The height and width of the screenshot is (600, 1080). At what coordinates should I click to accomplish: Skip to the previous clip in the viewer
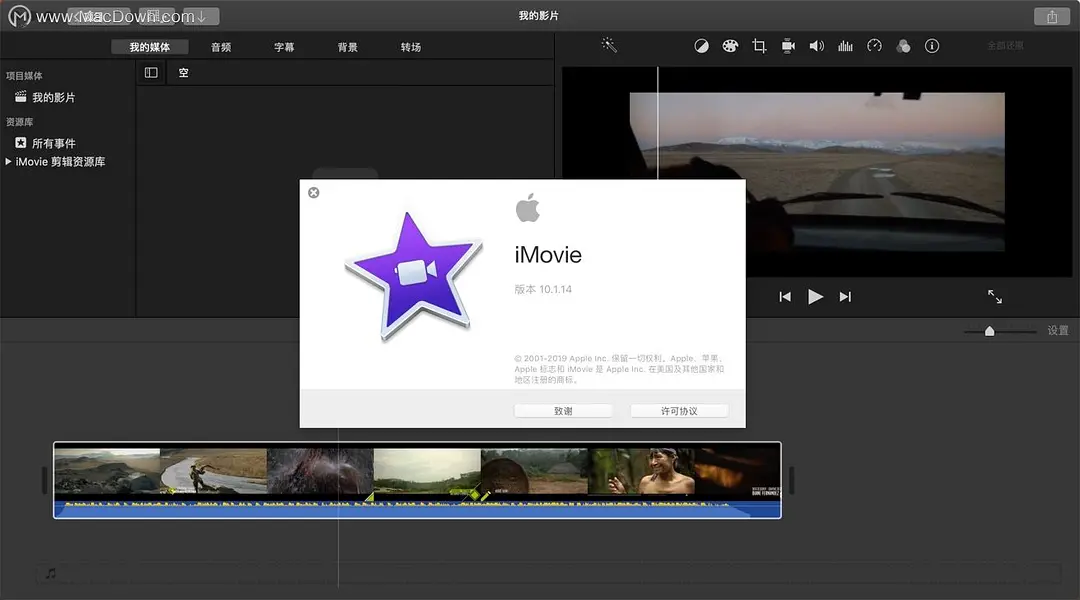point(785,297)
